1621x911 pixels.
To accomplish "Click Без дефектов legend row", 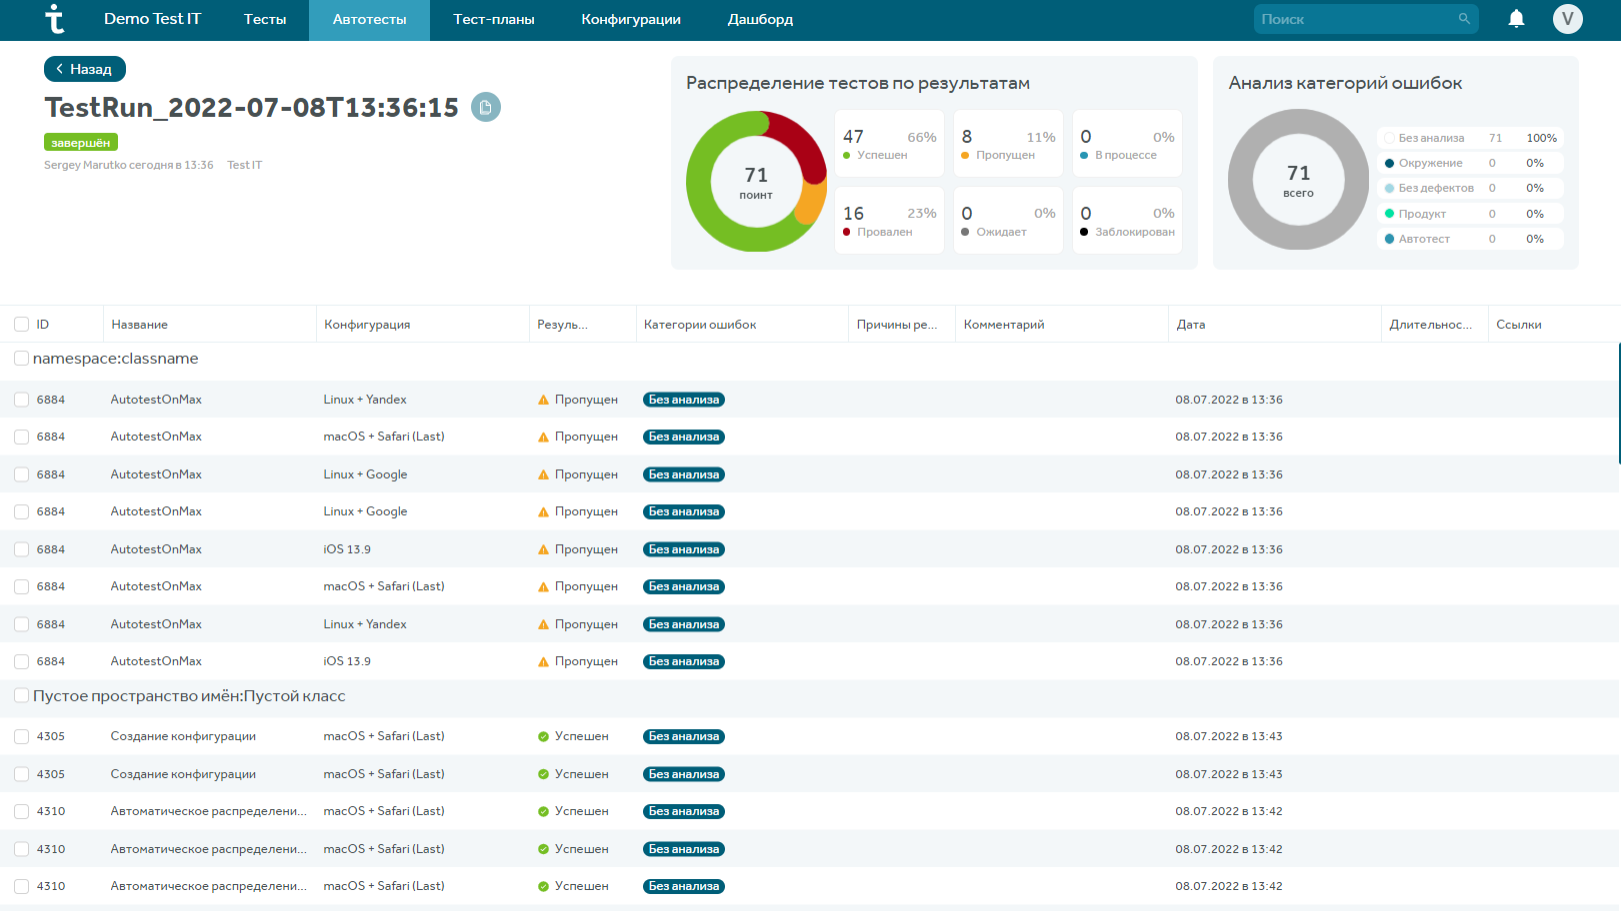I will coord(1470,188).
